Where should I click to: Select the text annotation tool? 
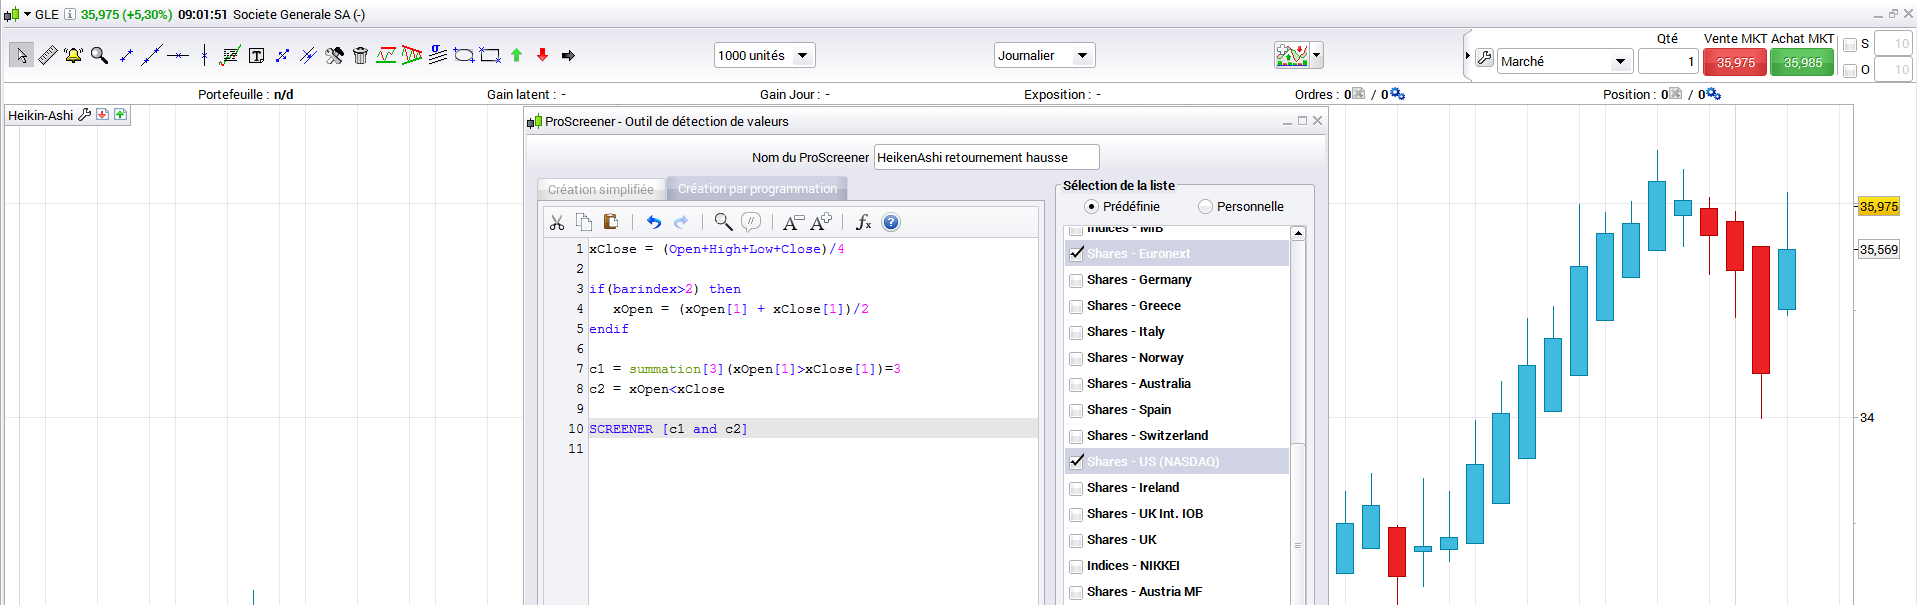(256, 56)
